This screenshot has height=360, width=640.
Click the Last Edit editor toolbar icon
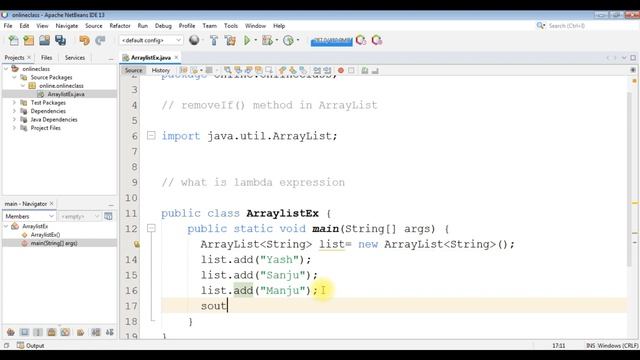[x=183, y=70]
